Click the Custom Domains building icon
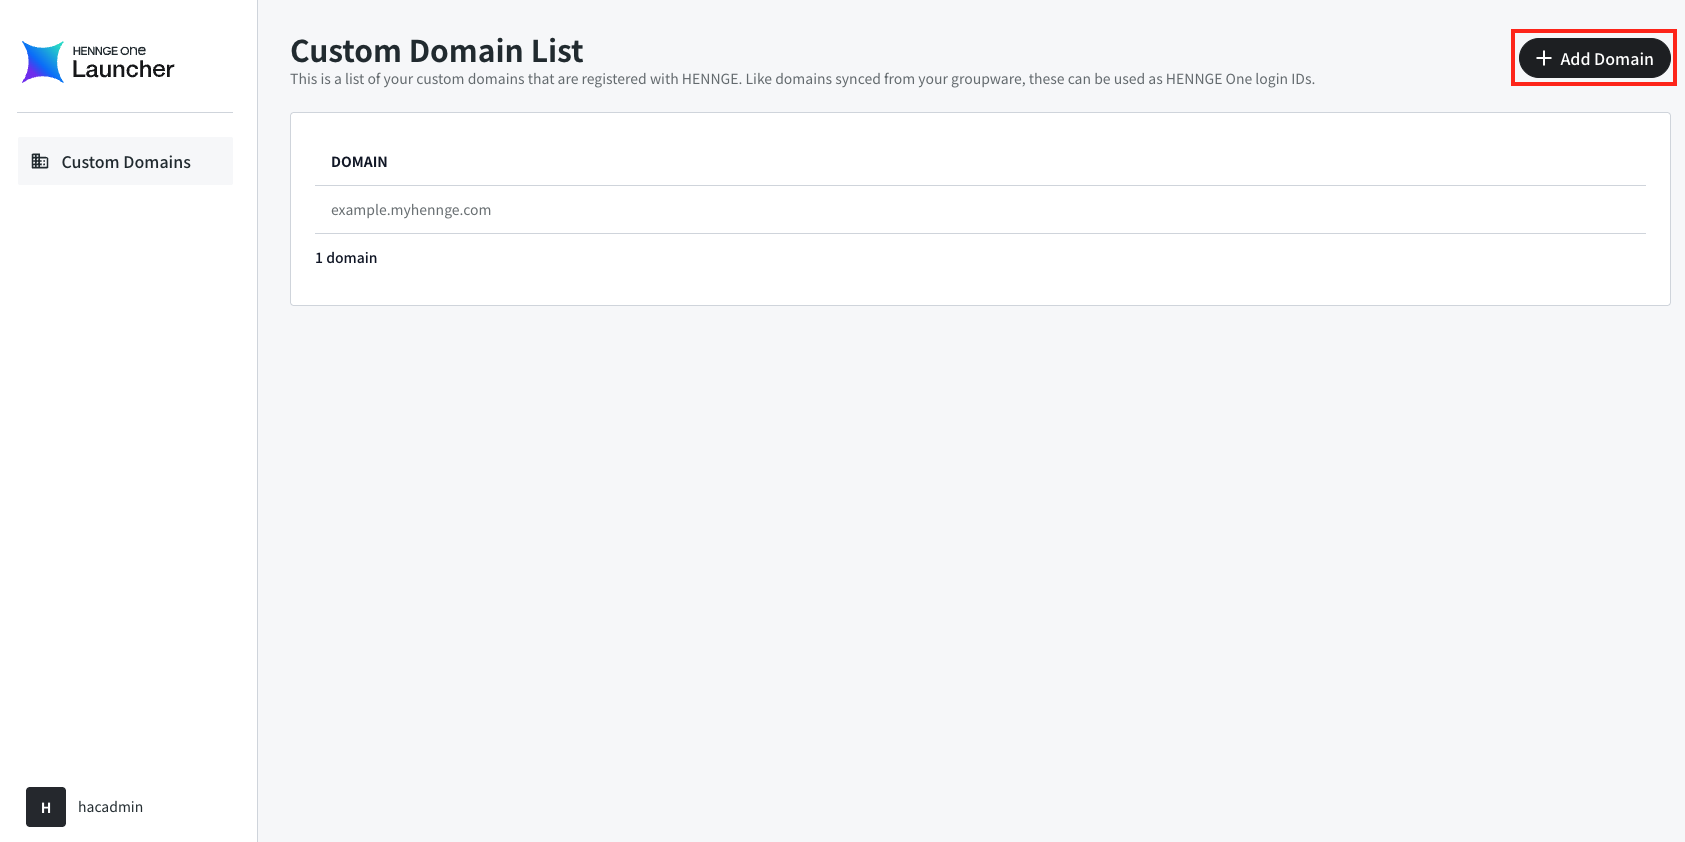Screen dimensions: 1685x842 [x=40, y=161]
